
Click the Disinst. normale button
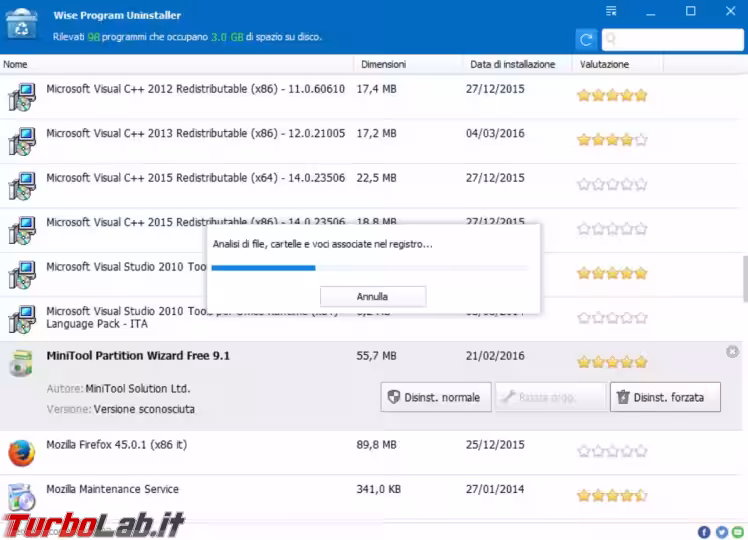pyautogui.click(x=436, y=397)
